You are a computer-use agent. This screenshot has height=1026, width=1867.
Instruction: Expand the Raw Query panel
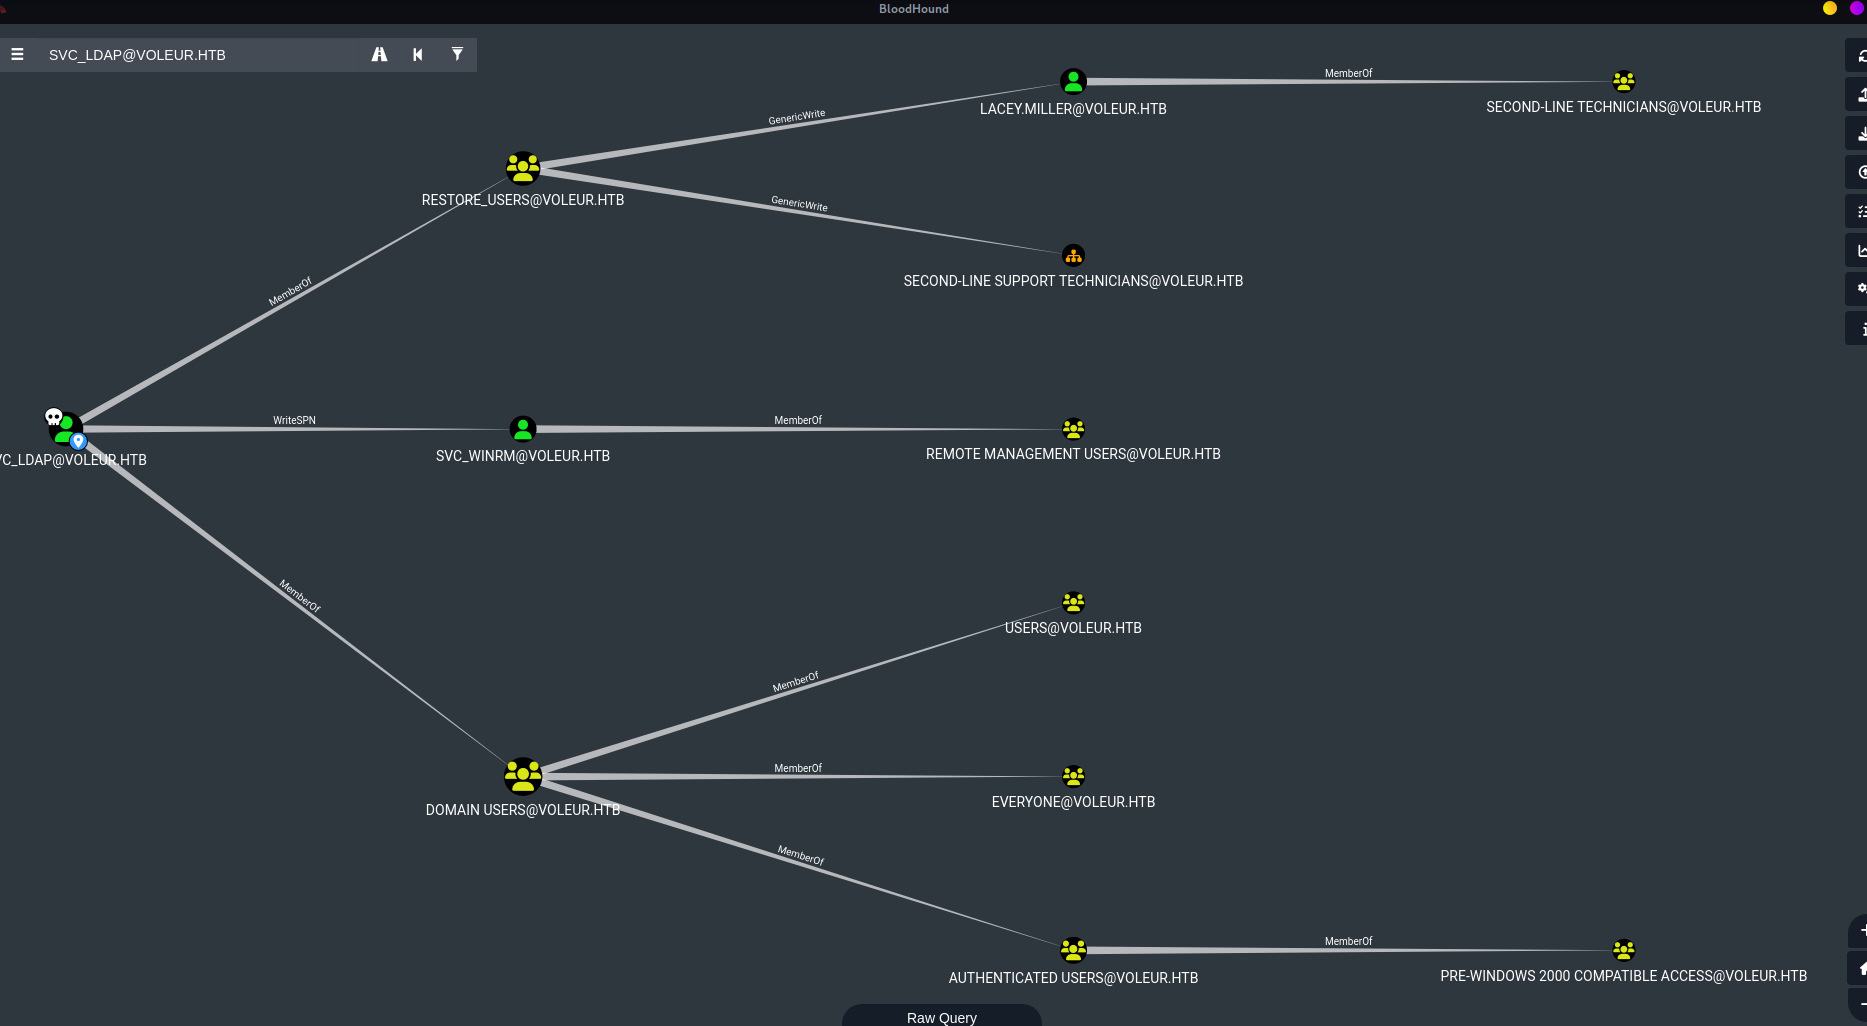[941, 1016]
